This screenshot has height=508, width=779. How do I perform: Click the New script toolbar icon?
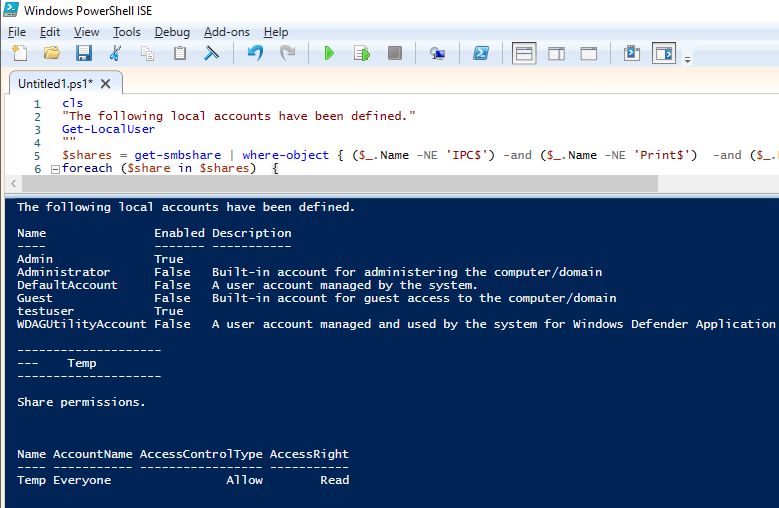[20, 53]
